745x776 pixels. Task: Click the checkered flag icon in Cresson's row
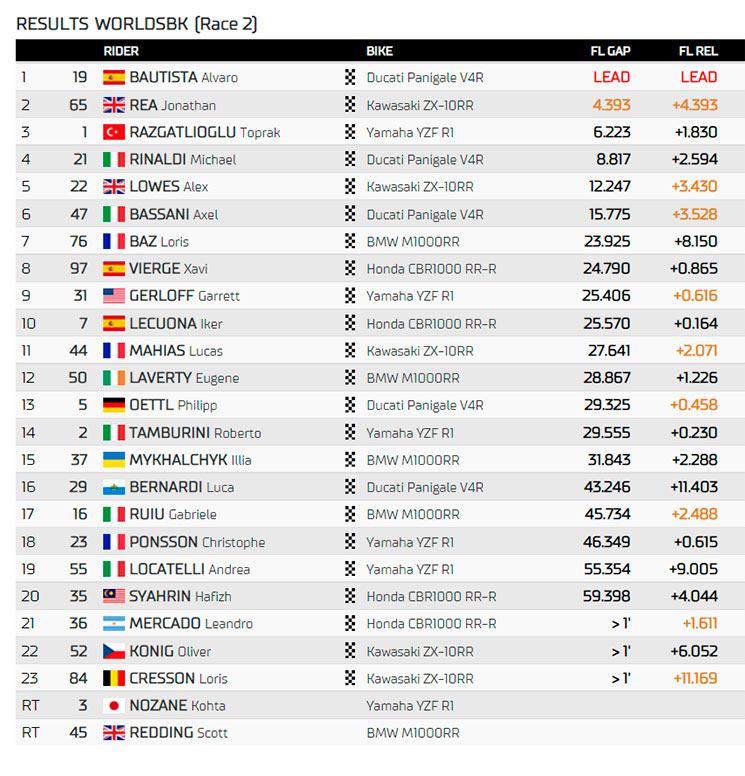click(350, 678)
